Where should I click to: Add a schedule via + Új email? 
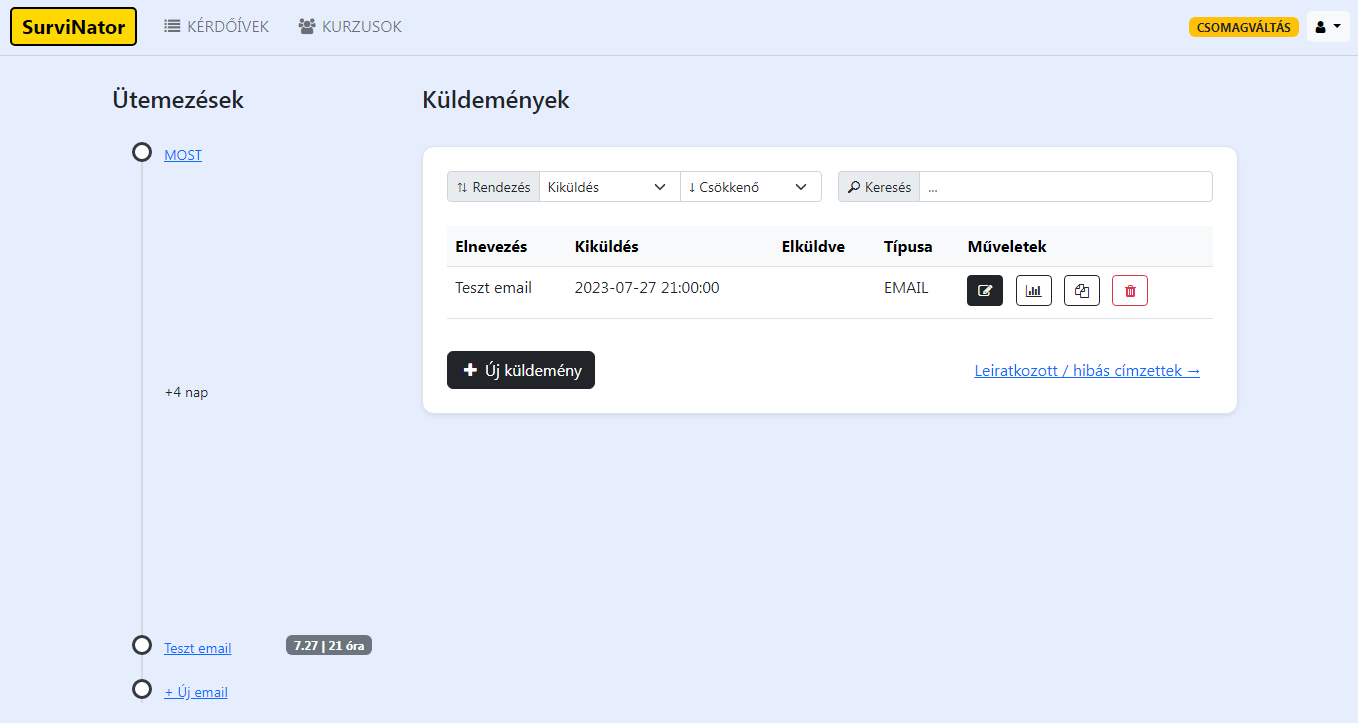196,692
